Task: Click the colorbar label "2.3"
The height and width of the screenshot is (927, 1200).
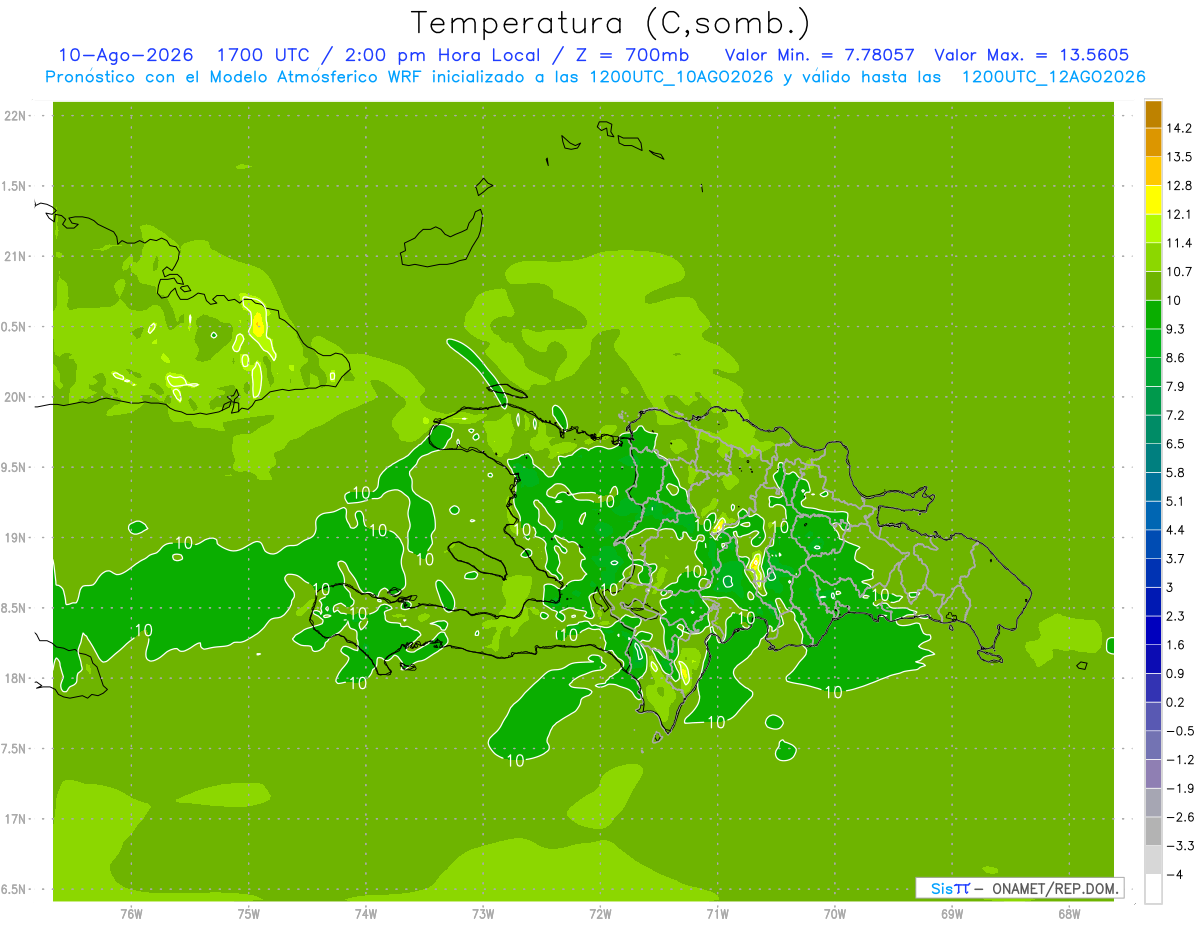Action: tap(1176, 616)
